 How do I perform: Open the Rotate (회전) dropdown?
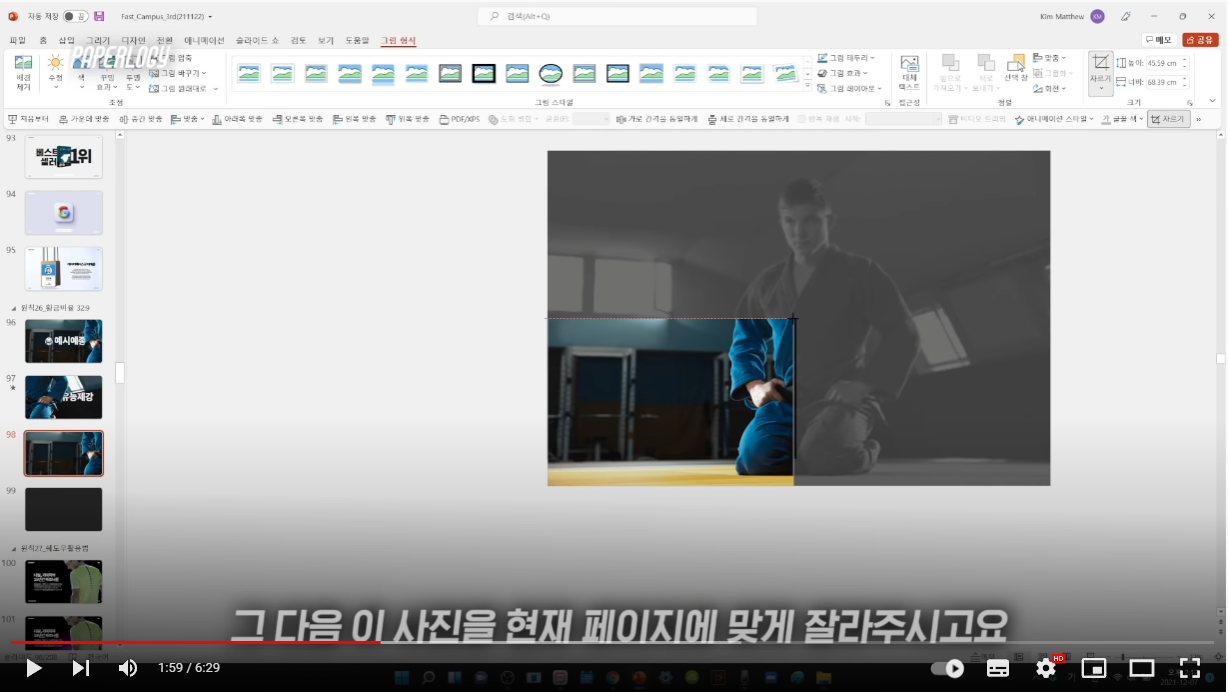point(1050,88)
